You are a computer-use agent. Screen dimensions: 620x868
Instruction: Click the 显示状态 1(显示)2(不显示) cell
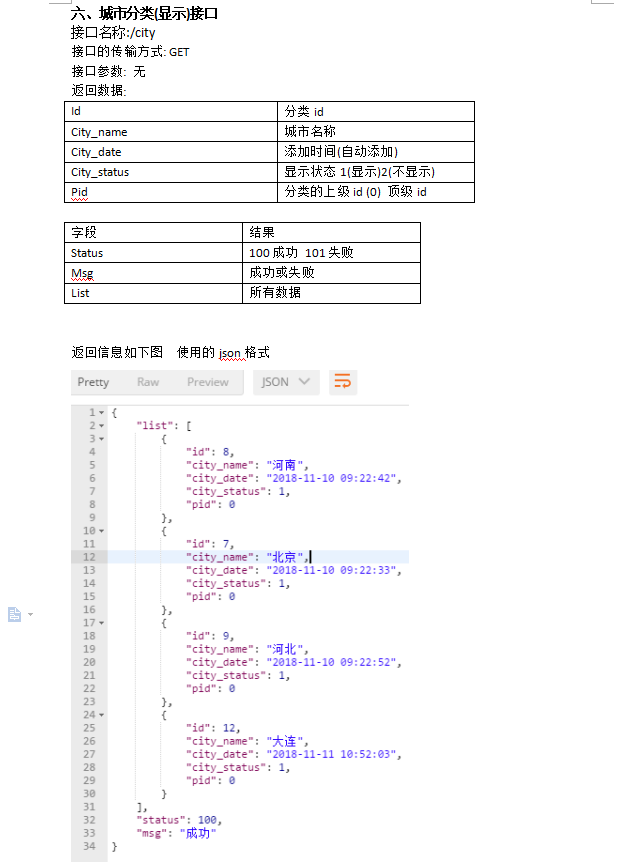[x=376, y=172]
